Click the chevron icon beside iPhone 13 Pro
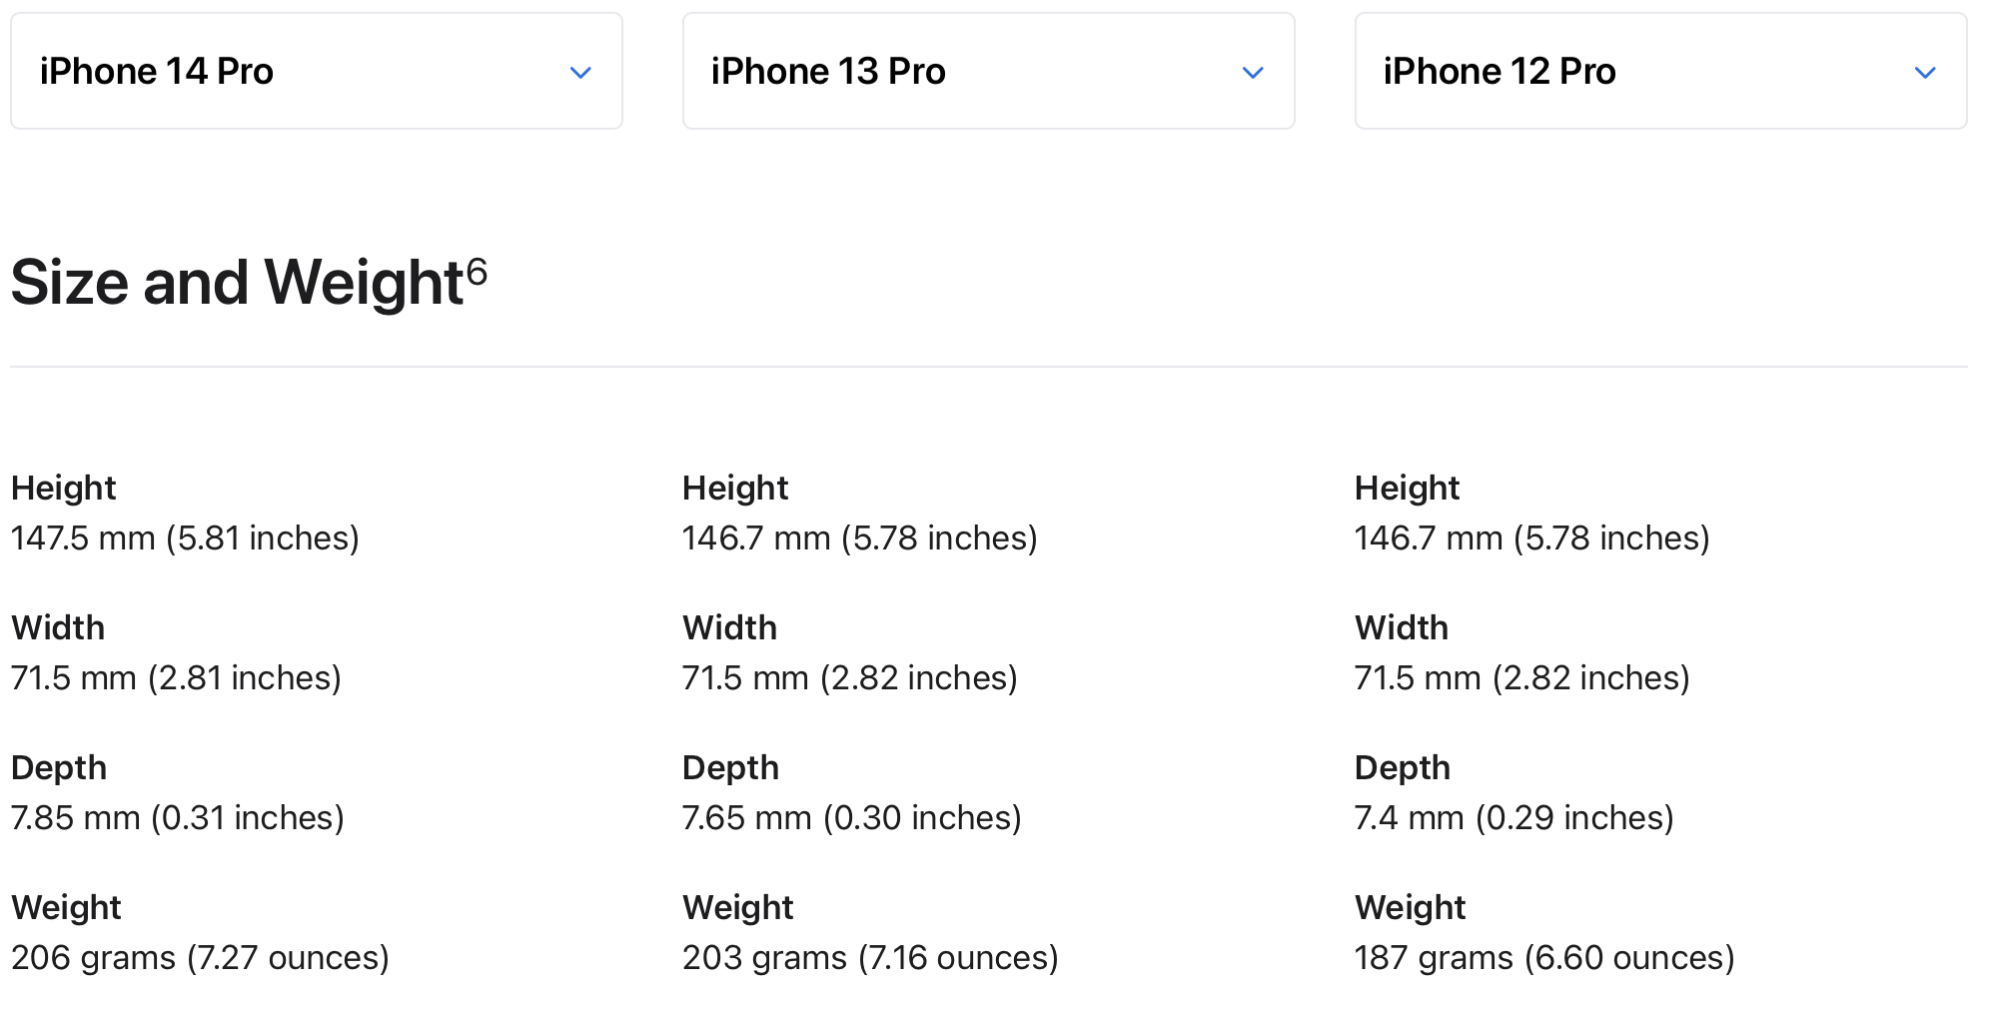Viewport: 2000px width, 1035px height. (x=1252, y=73)
